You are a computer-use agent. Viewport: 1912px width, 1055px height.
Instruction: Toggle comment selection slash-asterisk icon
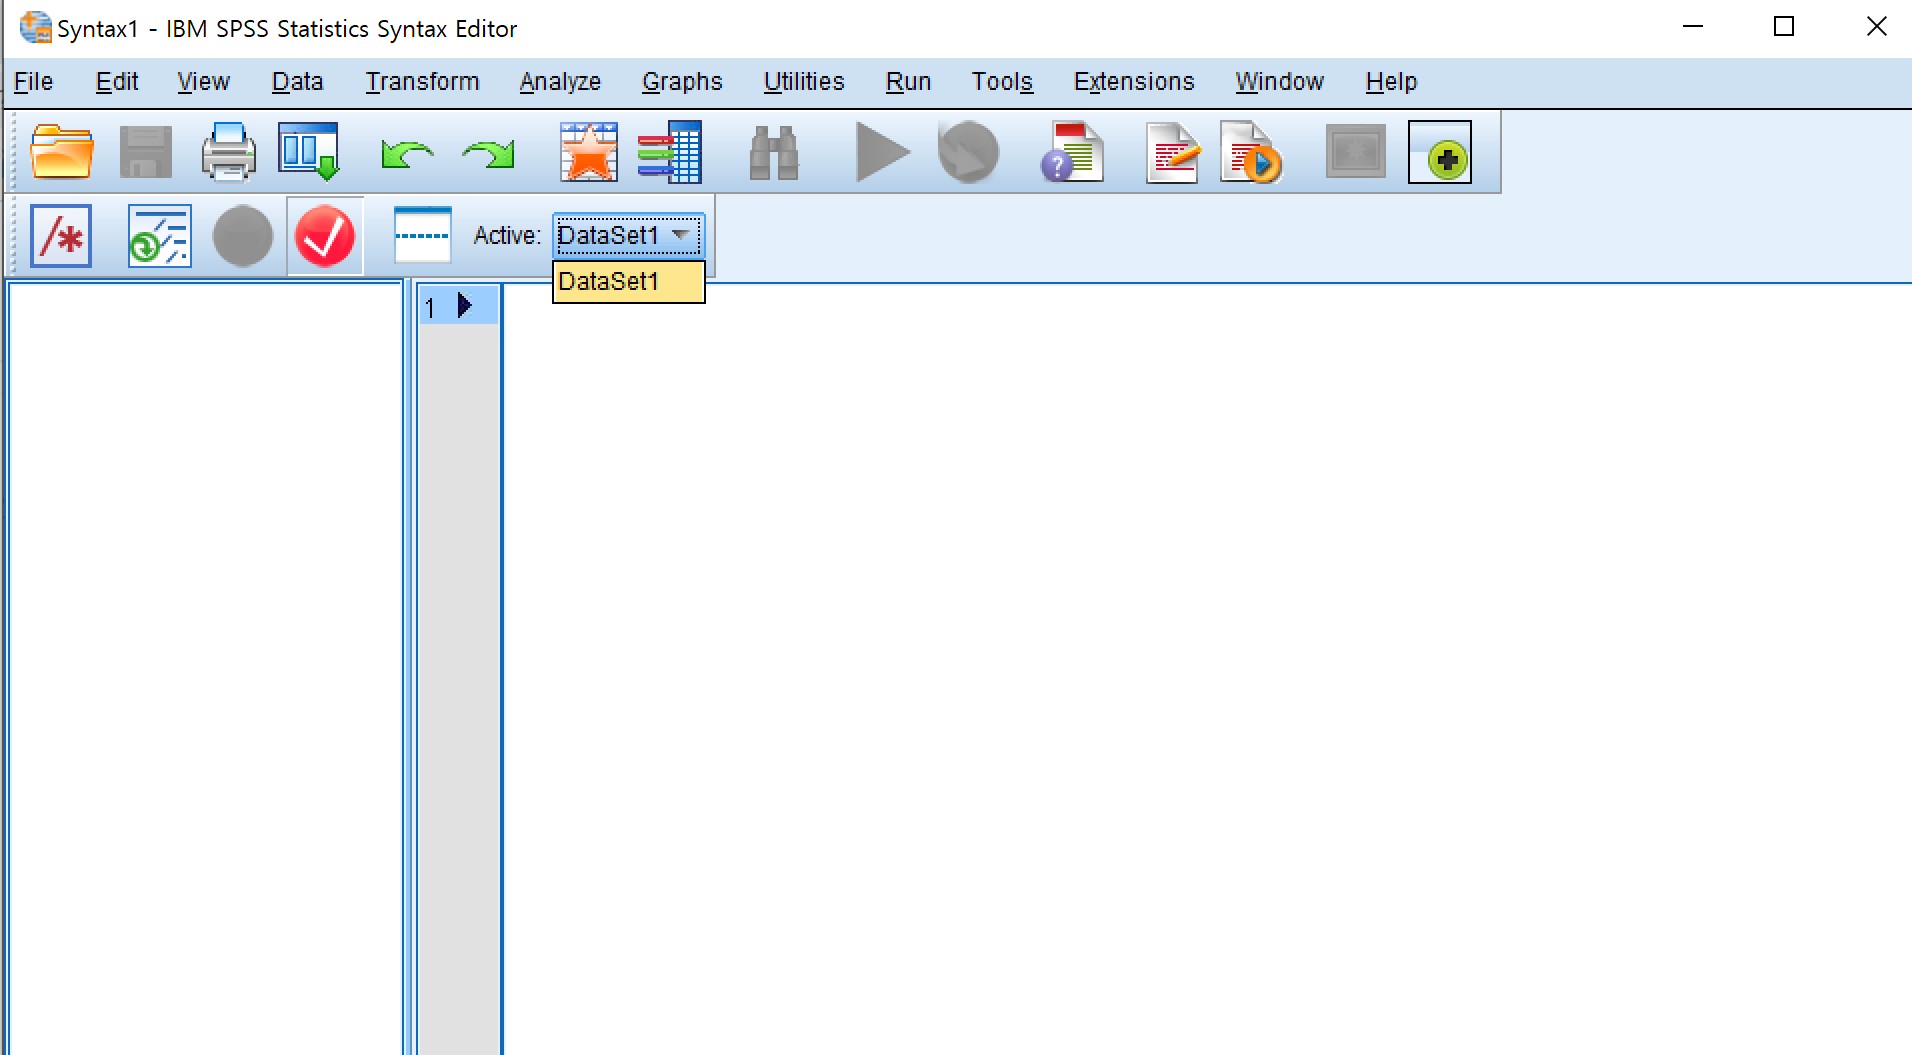61,236
